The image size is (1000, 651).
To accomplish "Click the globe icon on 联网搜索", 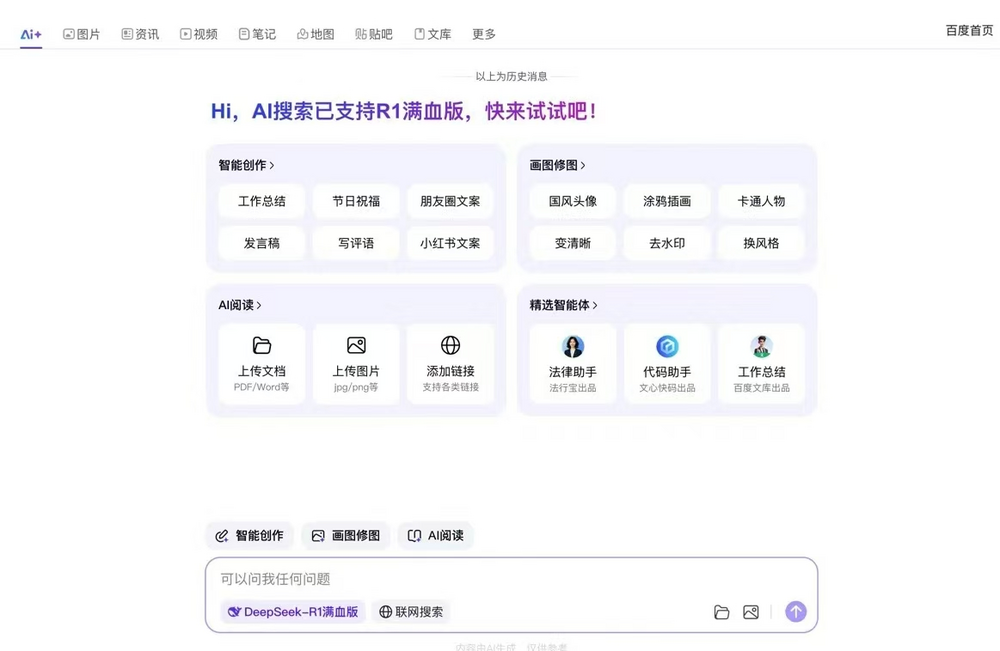I will pyautogui.click(x=385, y=612).
